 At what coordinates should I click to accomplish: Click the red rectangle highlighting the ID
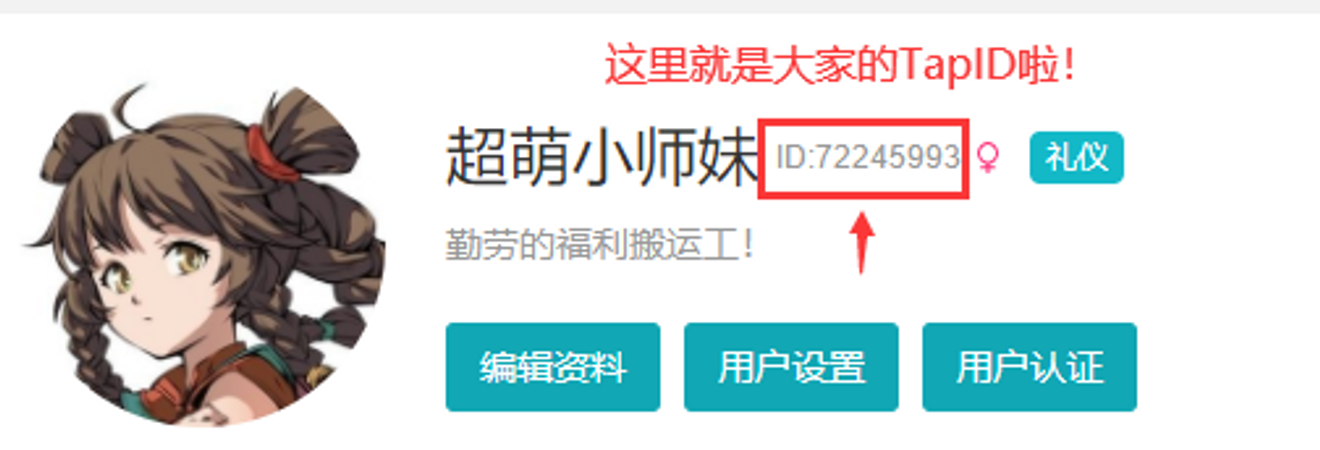[864, 159]
